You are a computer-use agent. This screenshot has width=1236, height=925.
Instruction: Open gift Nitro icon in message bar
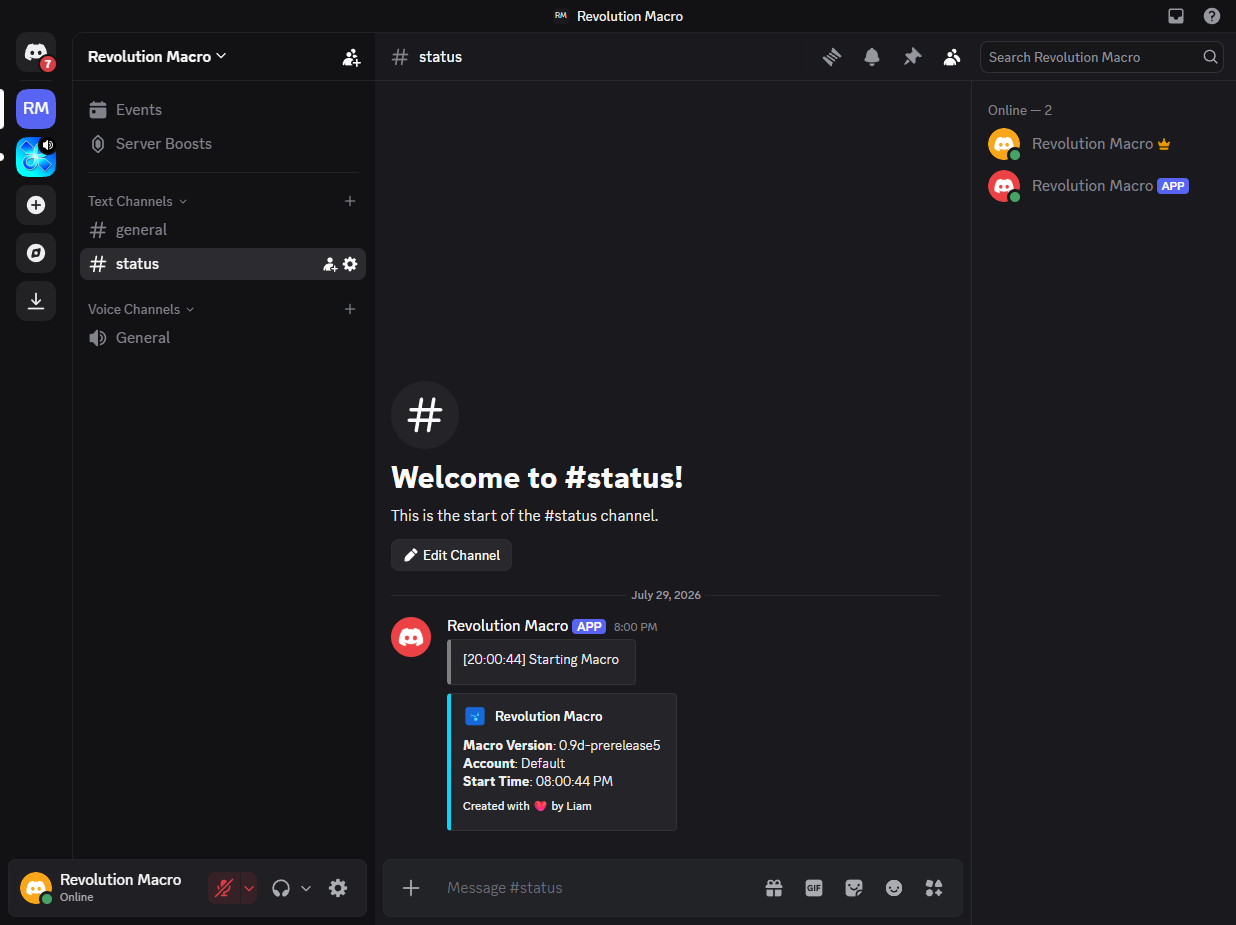click(774, 888)
